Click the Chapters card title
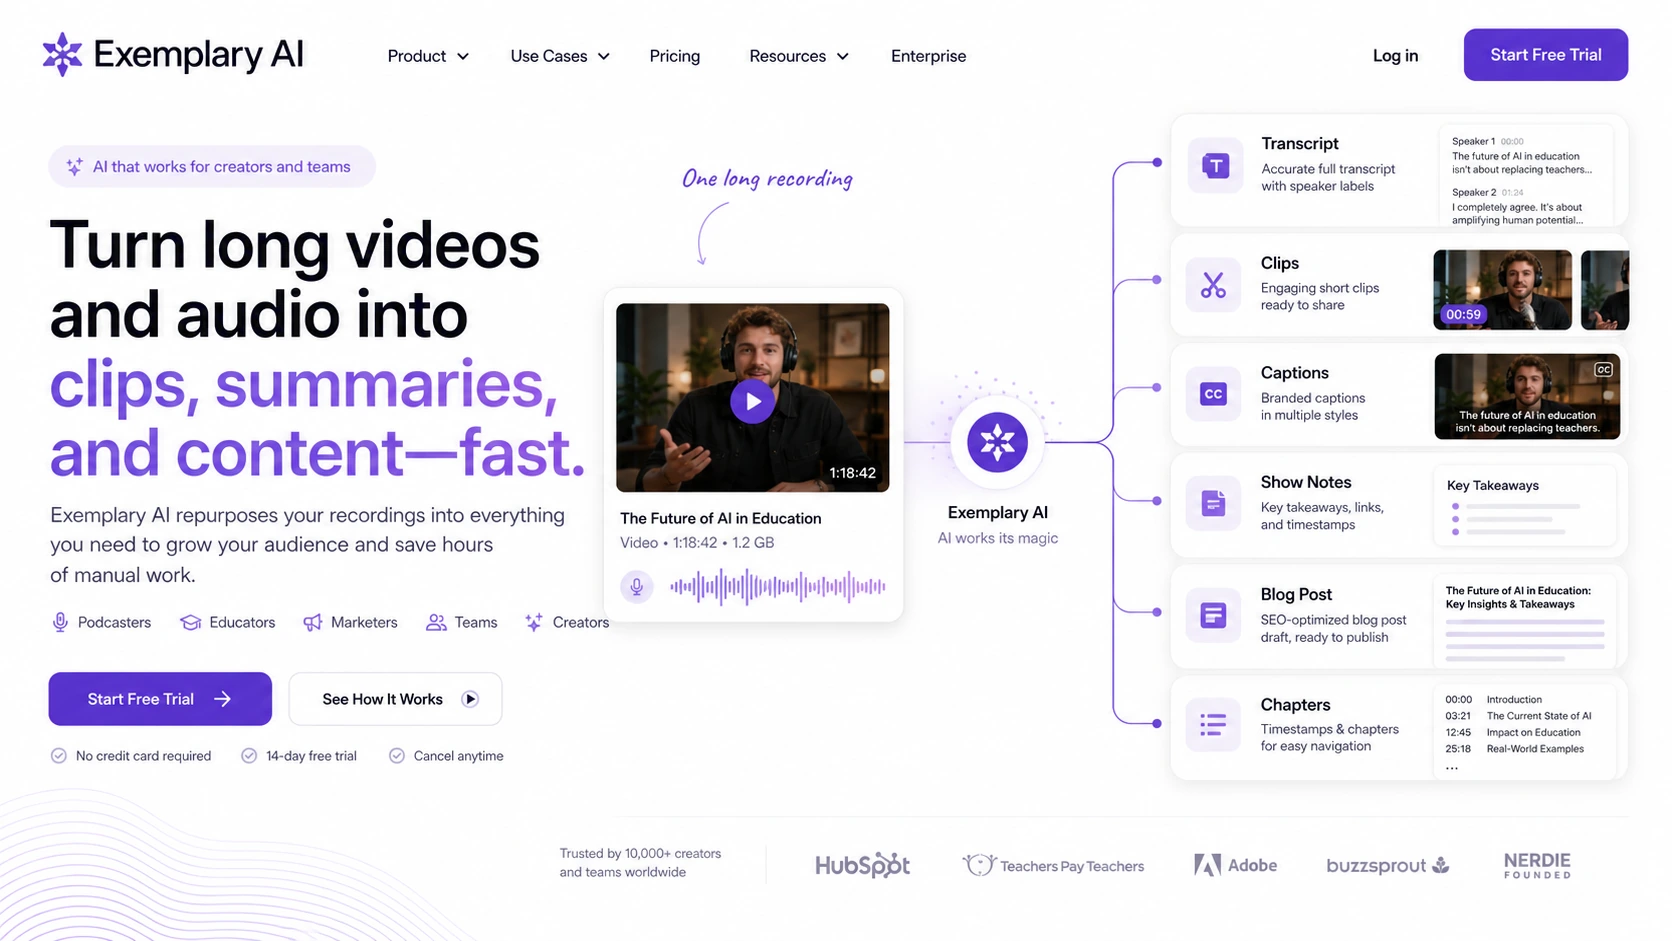The height and width of the screenshot is (941, 1672). tap(1295, 705)
